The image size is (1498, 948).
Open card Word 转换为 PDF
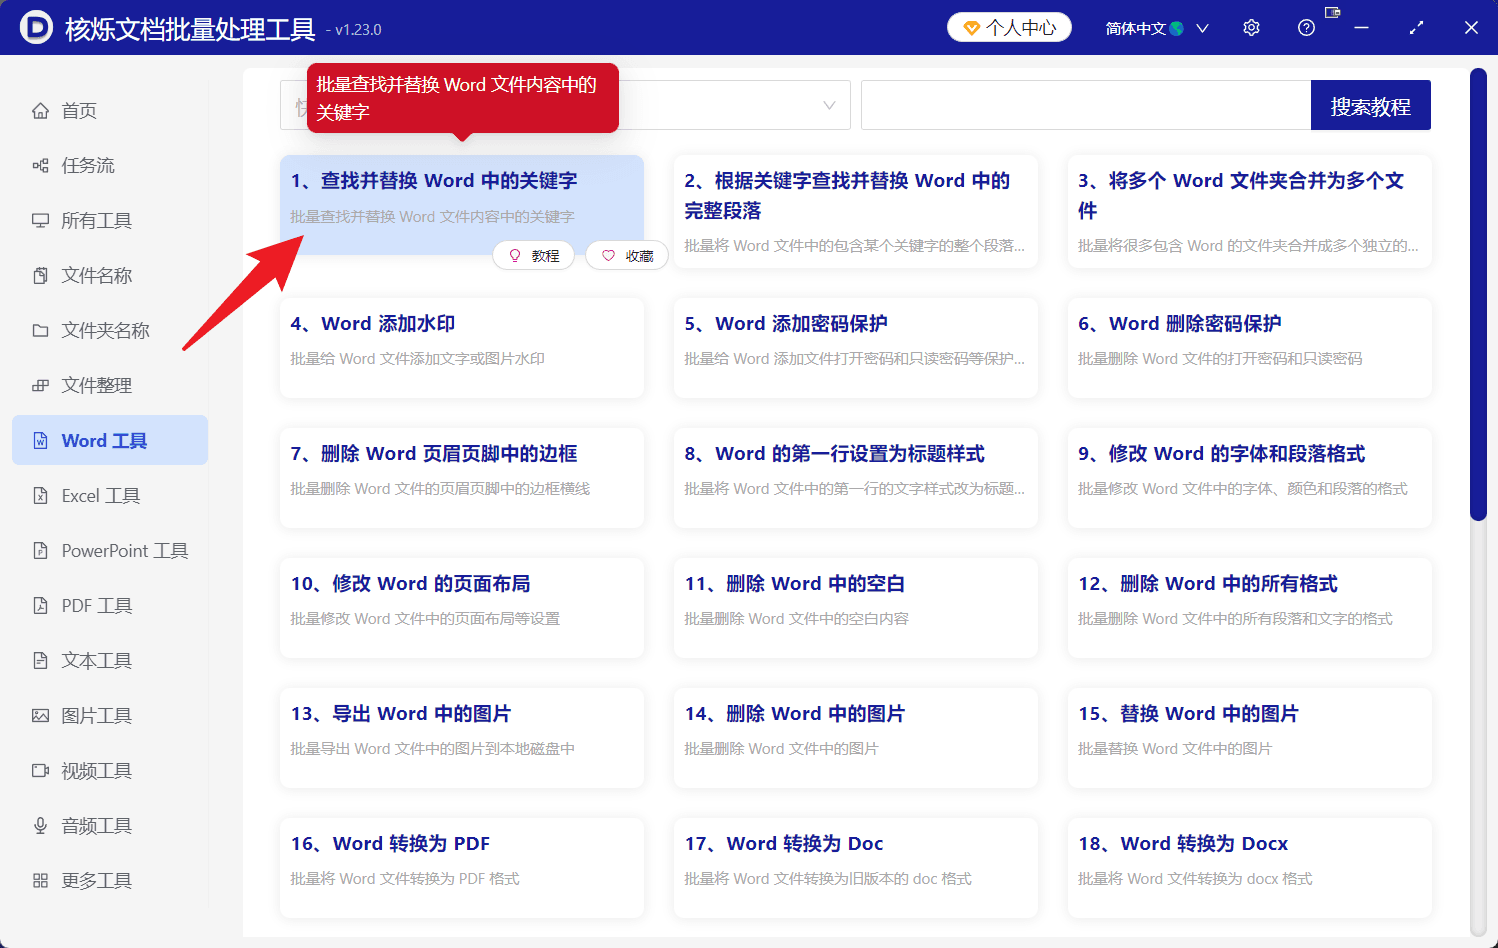click(462, 868)
